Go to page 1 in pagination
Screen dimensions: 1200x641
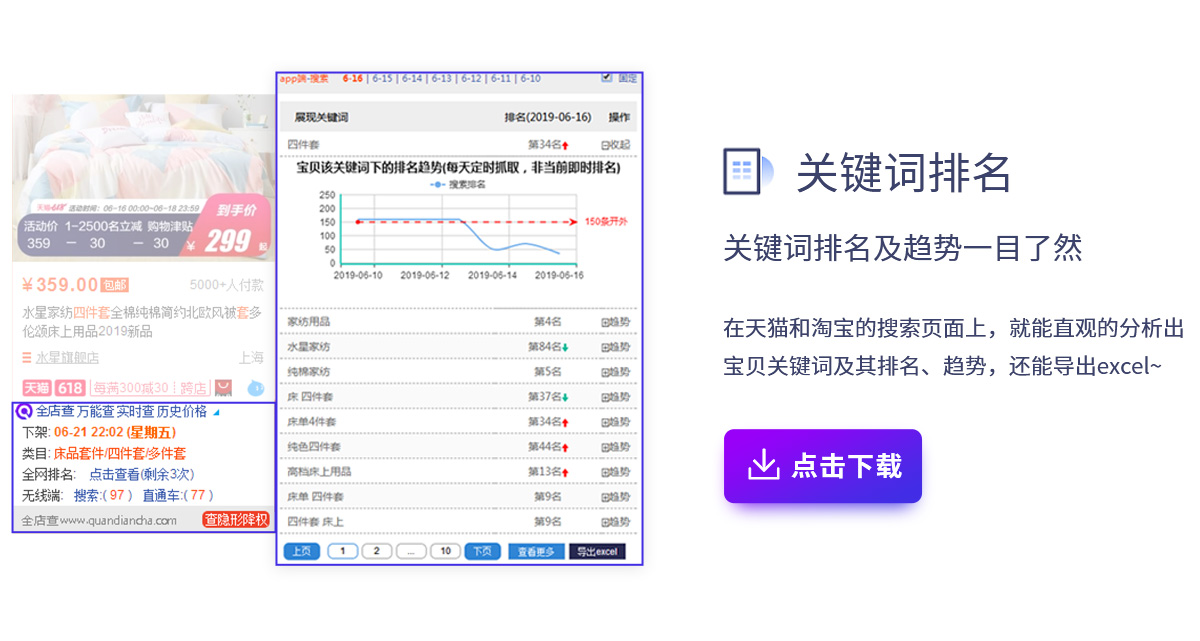point(342,551)
